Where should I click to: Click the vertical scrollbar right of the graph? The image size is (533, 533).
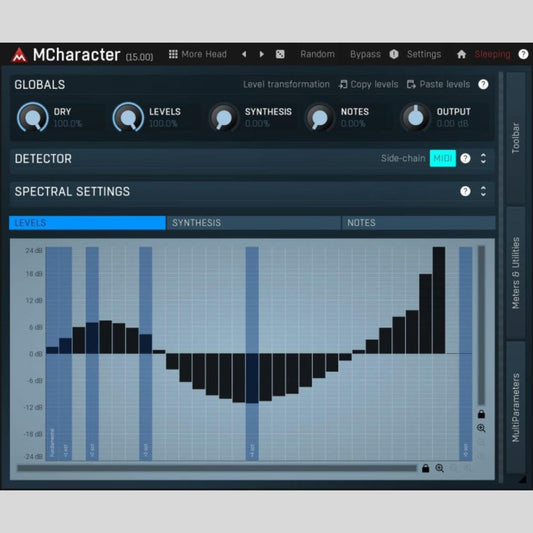[x=481, y=326]
